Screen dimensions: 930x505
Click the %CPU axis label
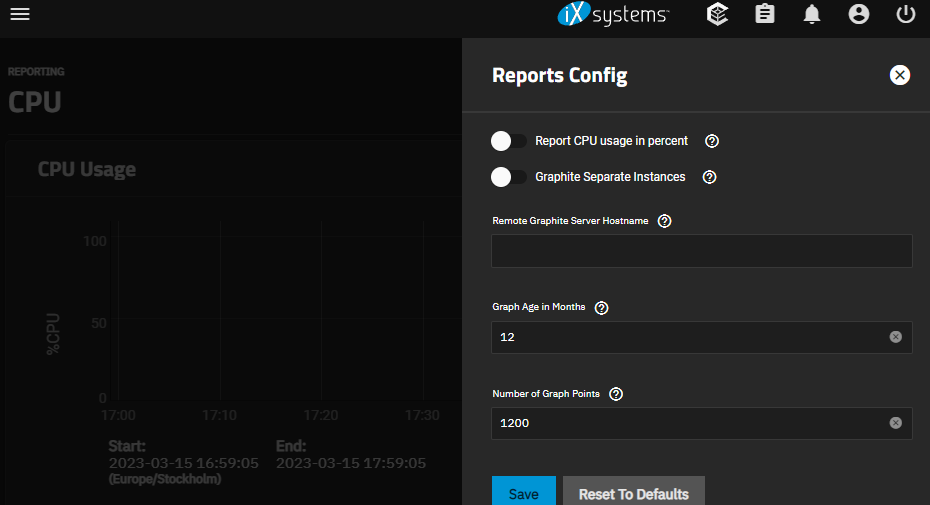tap(53, 334)
